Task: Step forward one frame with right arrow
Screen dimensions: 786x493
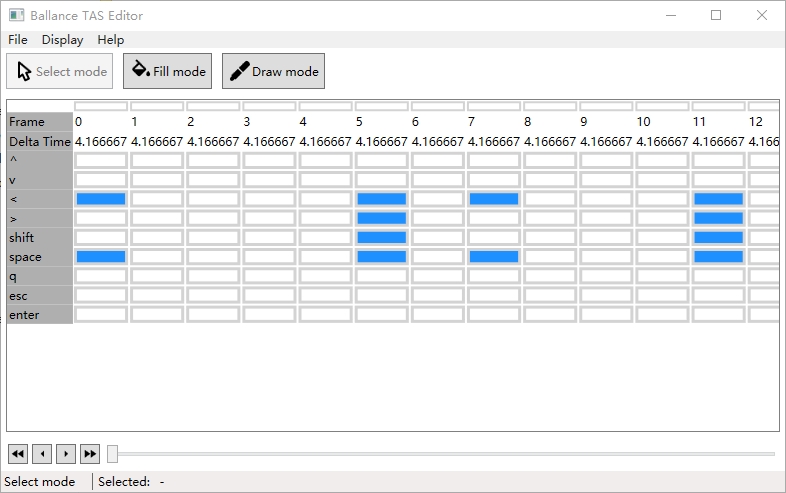Action: pos(66,454)
